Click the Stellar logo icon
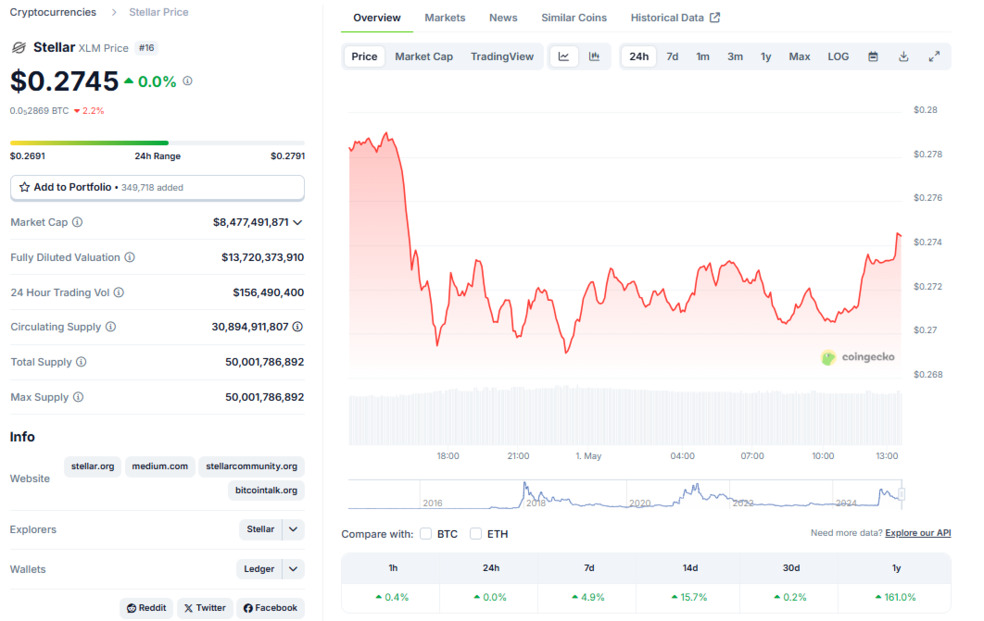Viewport: 984px width, 621px height. [19, 48]
